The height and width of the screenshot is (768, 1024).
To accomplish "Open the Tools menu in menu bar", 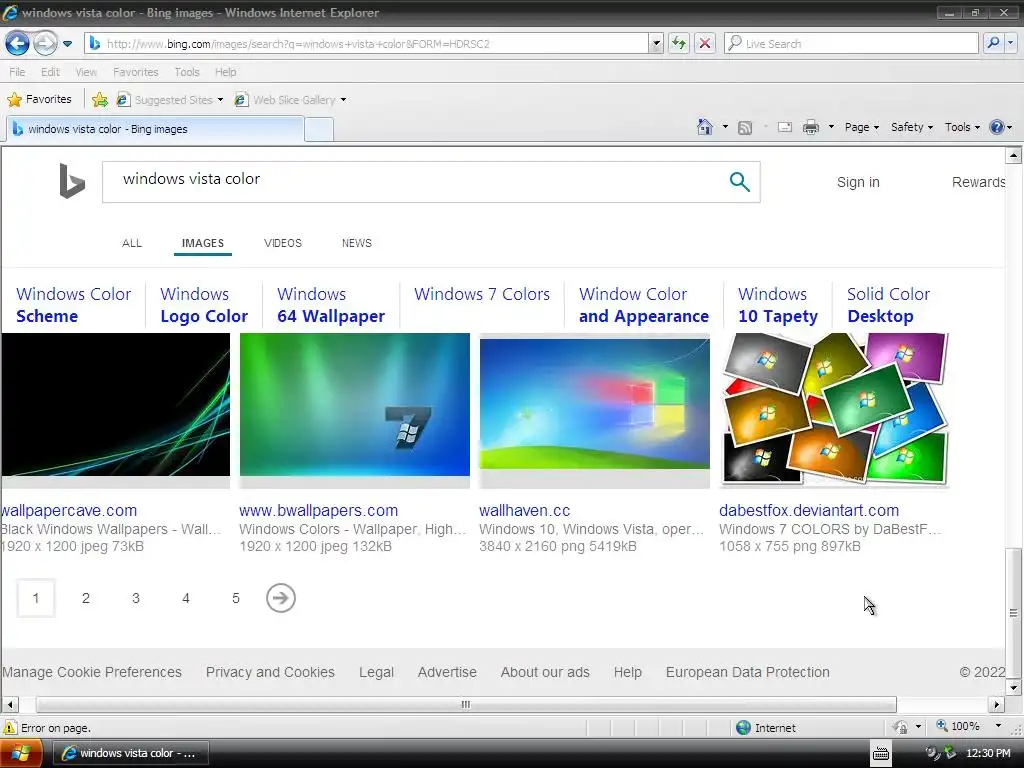I will click(x=187, y=72).
